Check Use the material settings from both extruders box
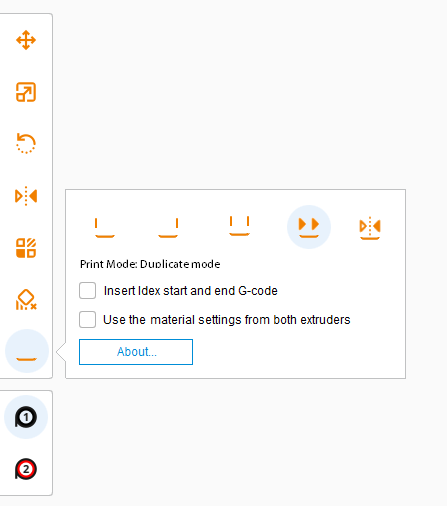 pos(87,319)
